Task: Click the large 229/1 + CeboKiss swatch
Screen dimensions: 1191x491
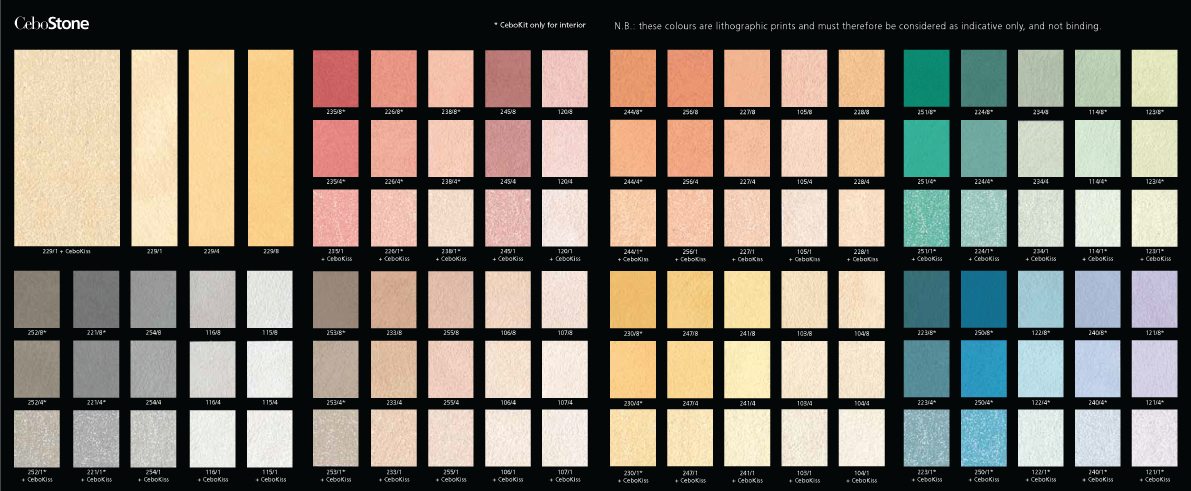Action: (x=67, y=147)
